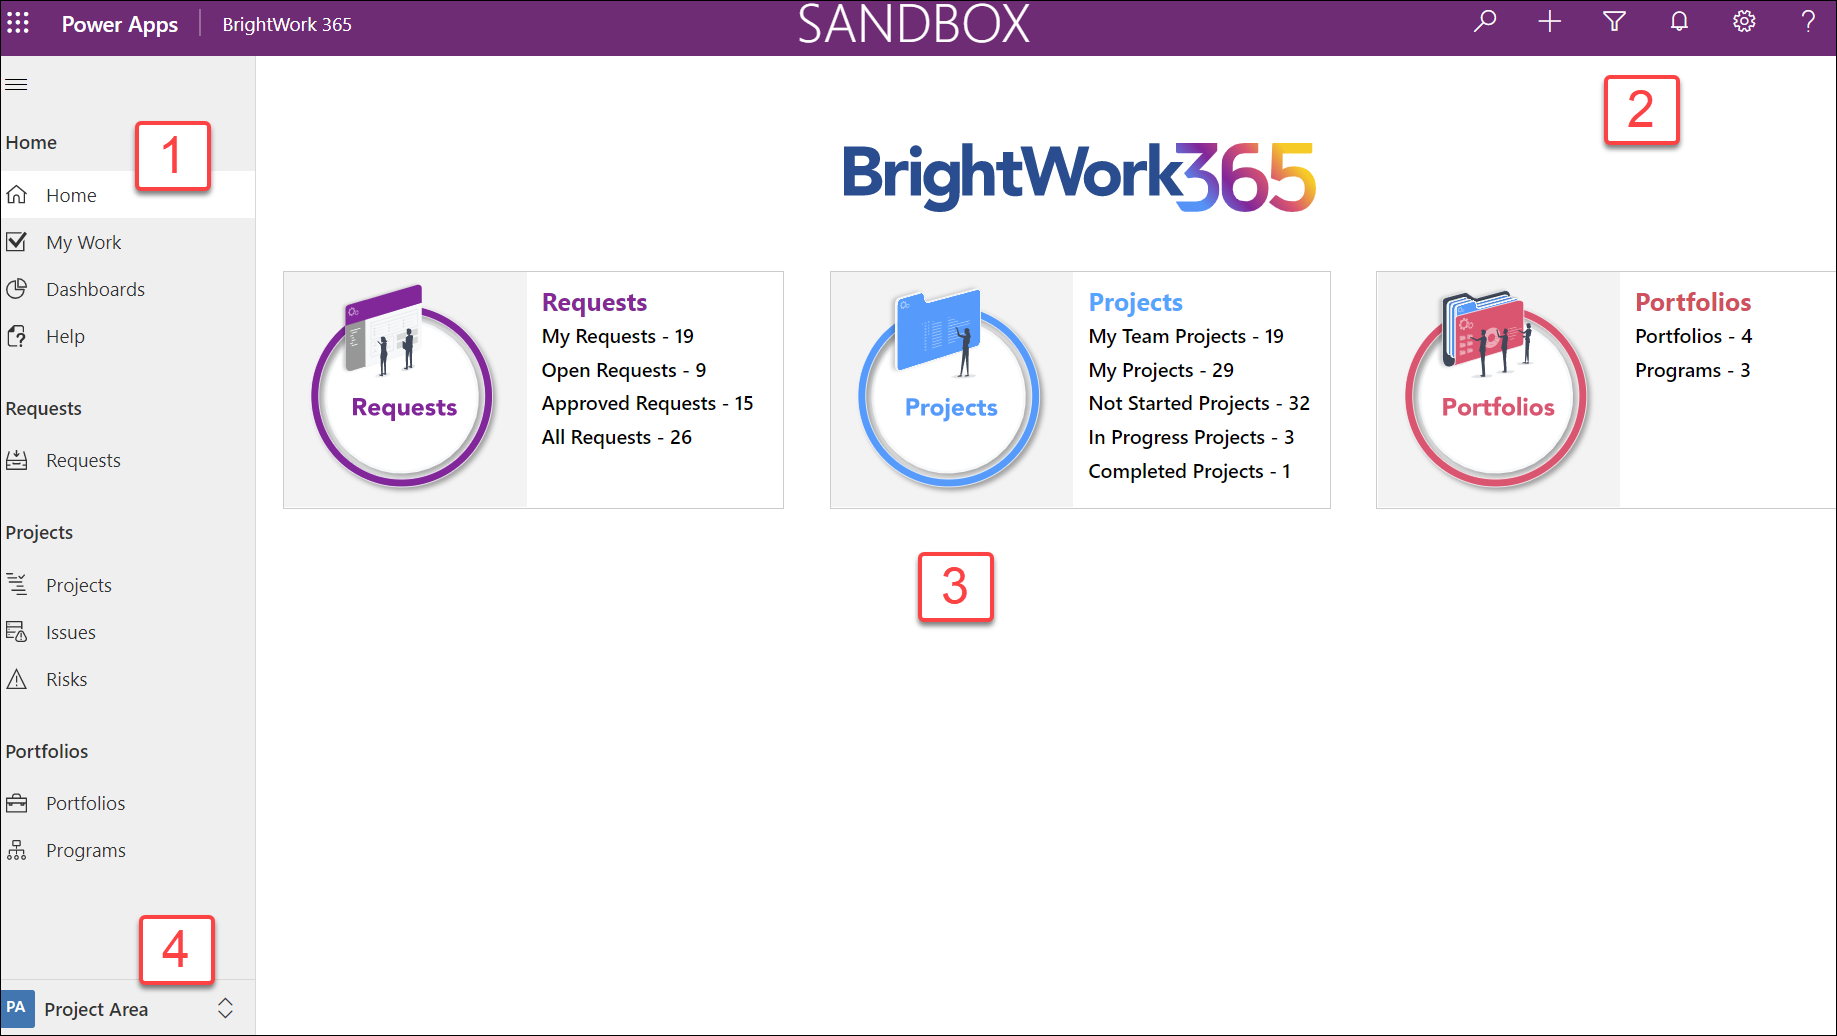
Task: Click the warning triangle beside Risks
Action: point(17,679)
